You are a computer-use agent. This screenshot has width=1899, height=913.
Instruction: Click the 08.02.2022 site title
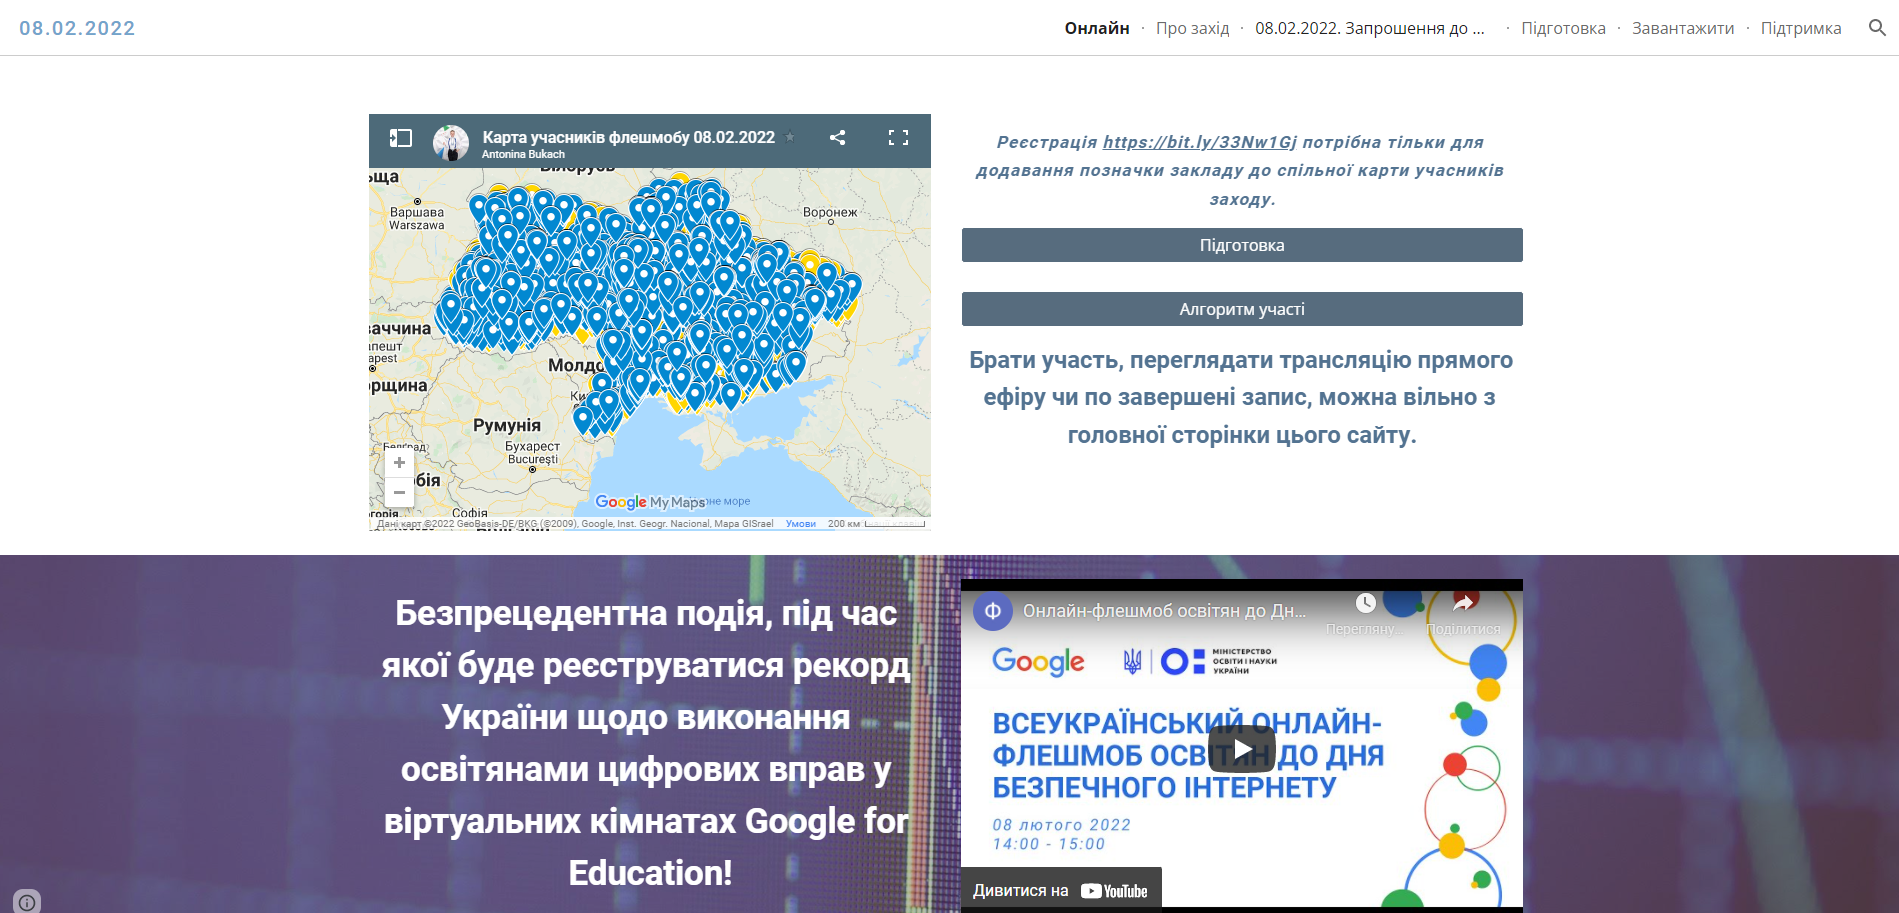pos(77,28)
